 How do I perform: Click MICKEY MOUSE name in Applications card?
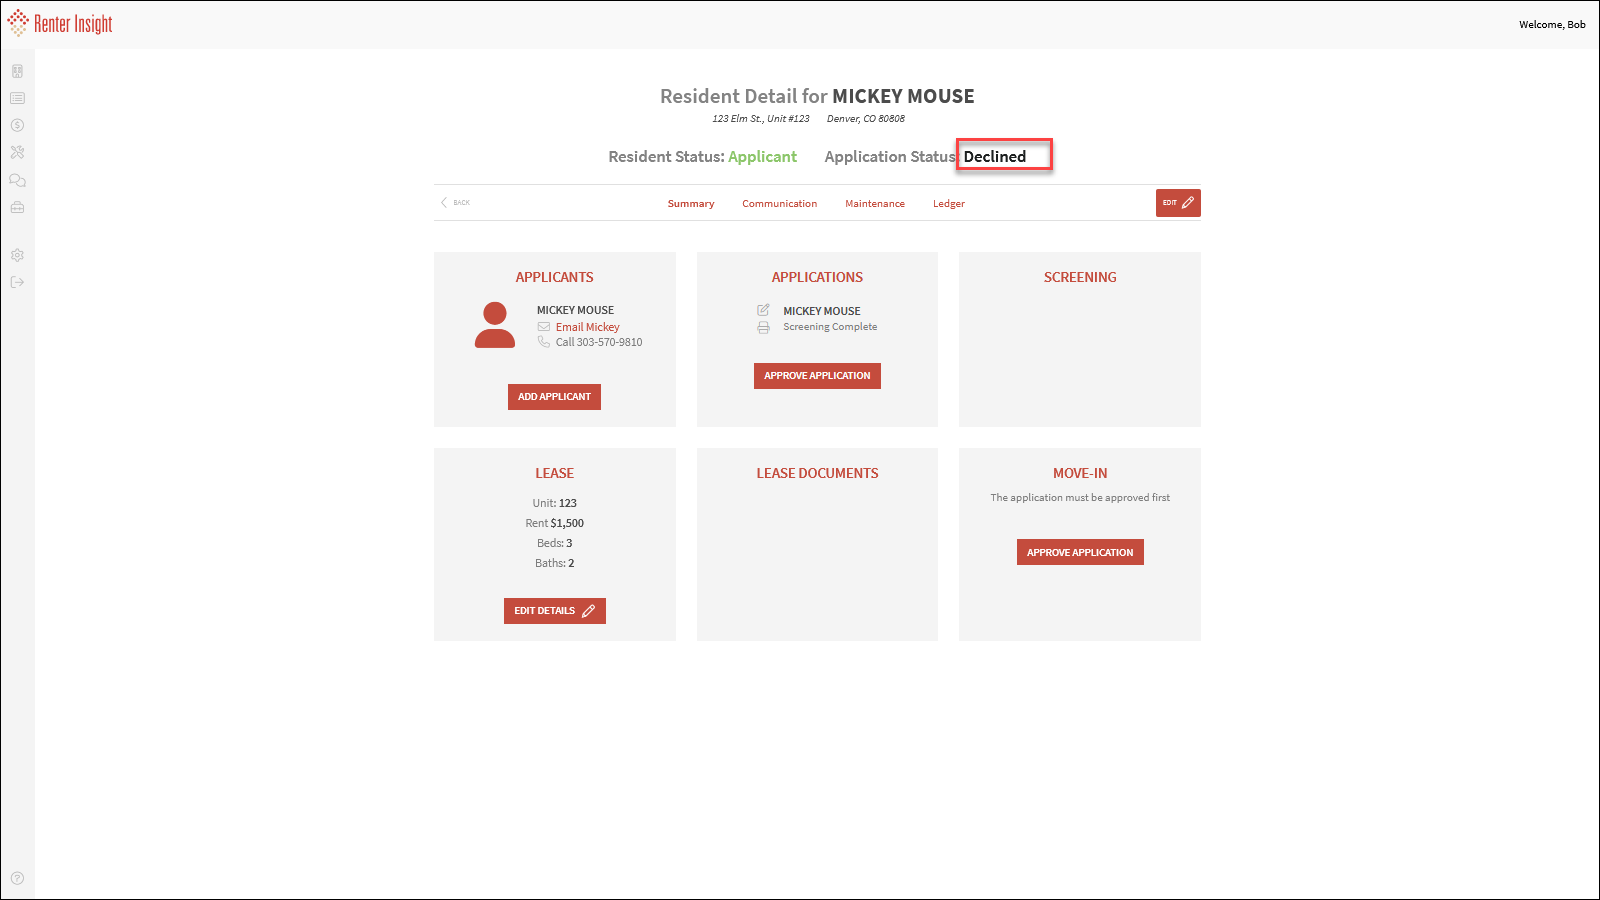(x=822, y=311)
